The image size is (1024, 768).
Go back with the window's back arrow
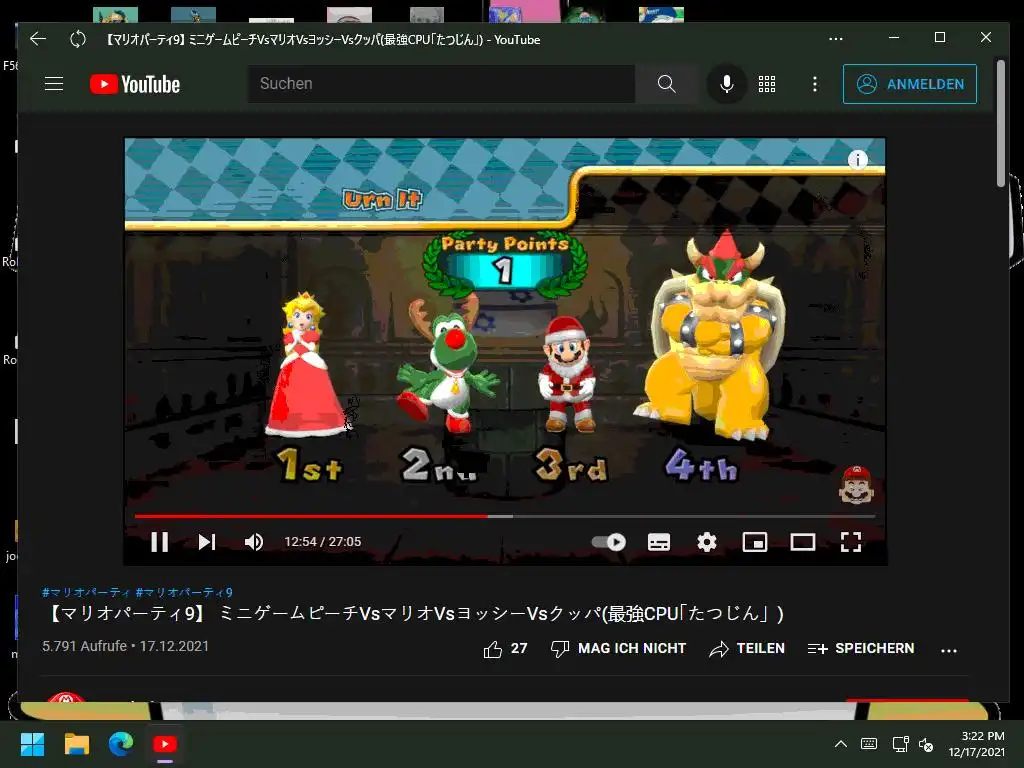pos(38,39)
